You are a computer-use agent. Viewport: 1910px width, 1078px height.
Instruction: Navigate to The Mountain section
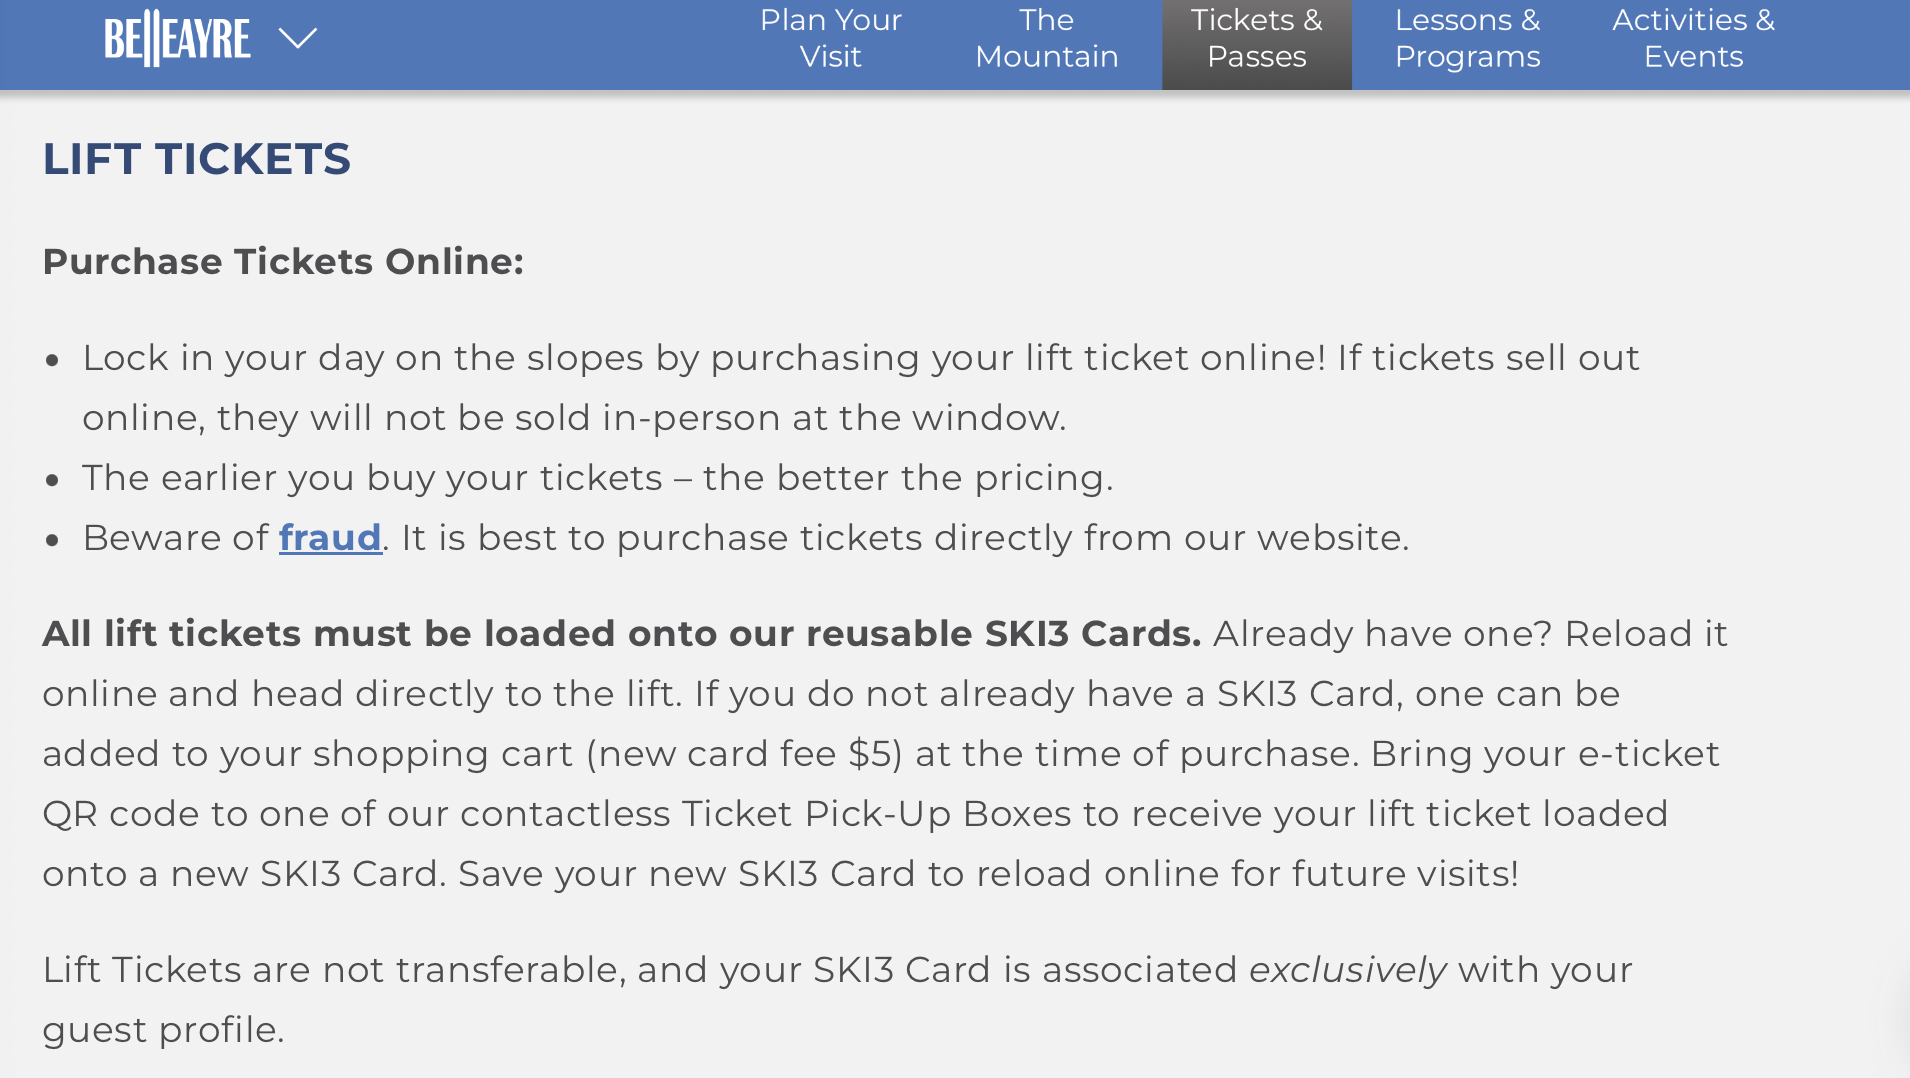coord(1046,38)
